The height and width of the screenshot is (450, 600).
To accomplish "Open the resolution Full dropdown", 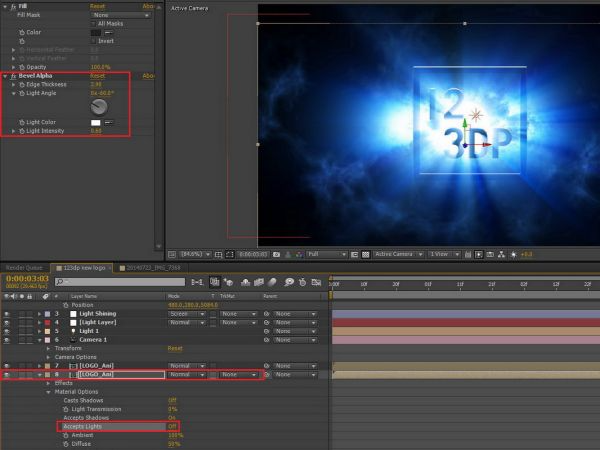I will coord(327,254).
